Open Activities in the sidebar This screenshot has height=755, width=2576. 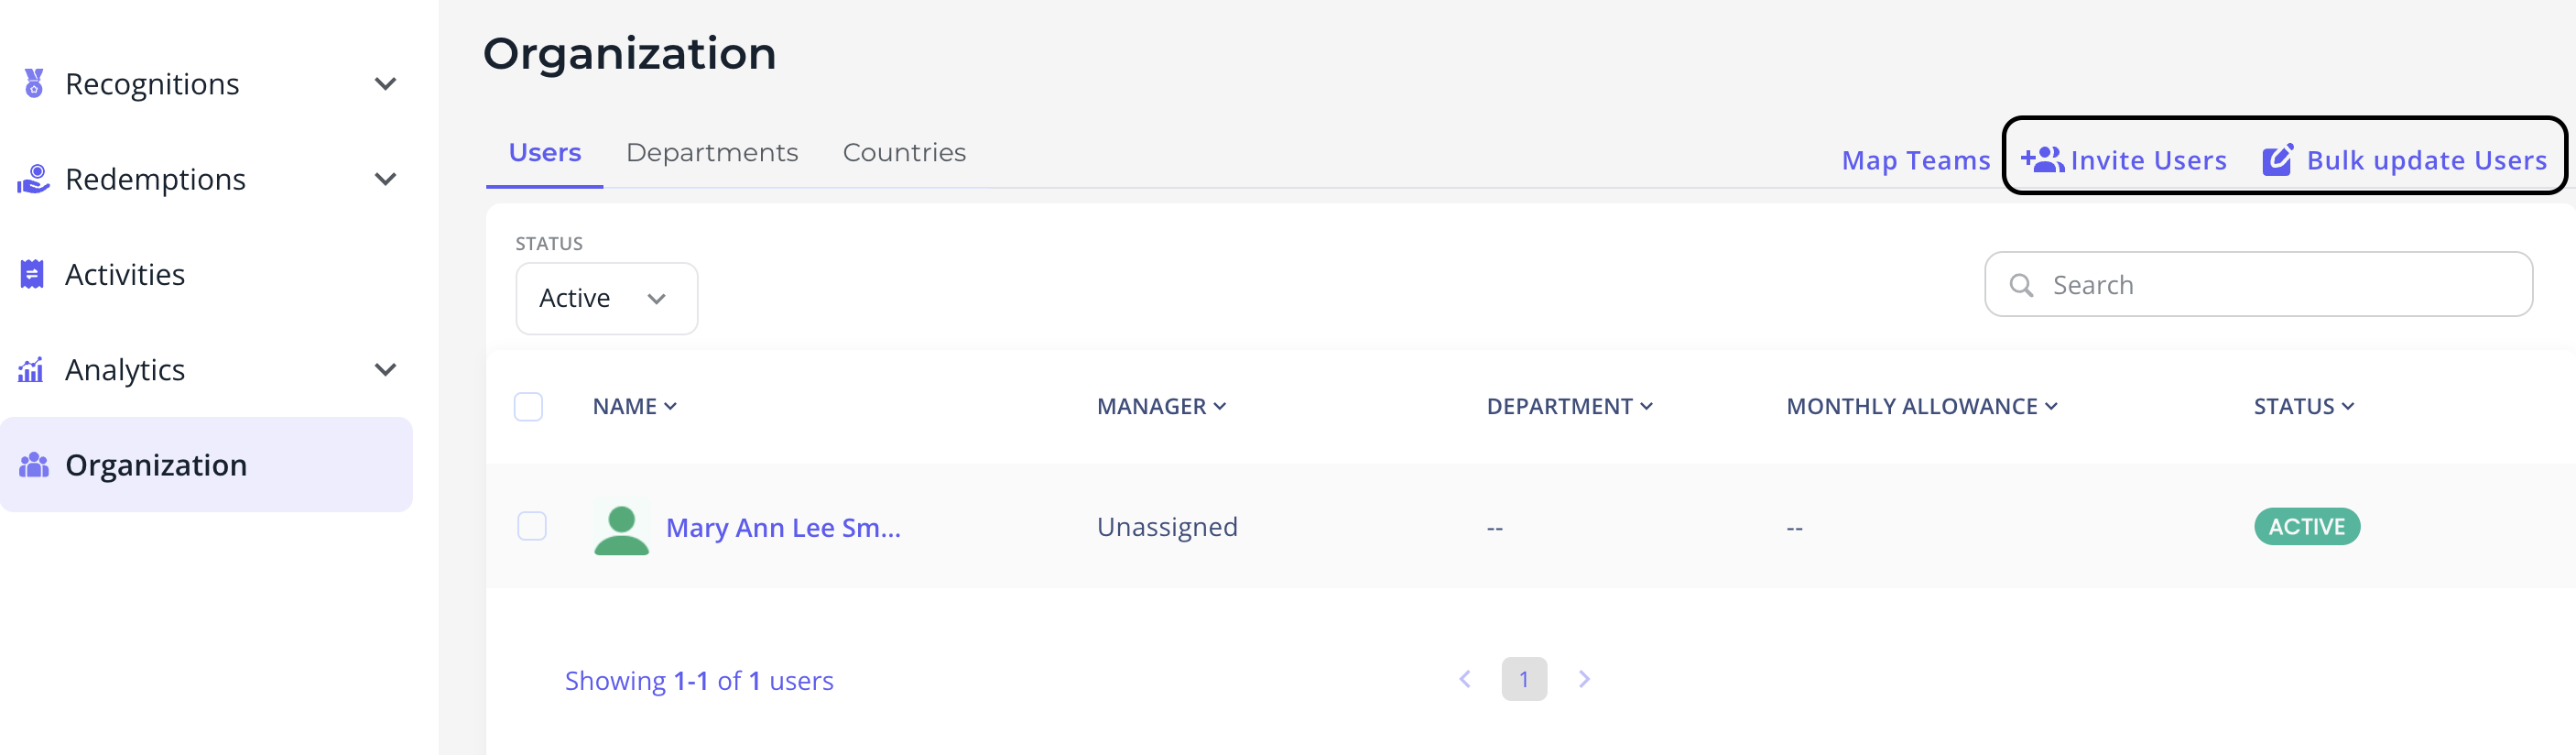click(x=206, y=274)
